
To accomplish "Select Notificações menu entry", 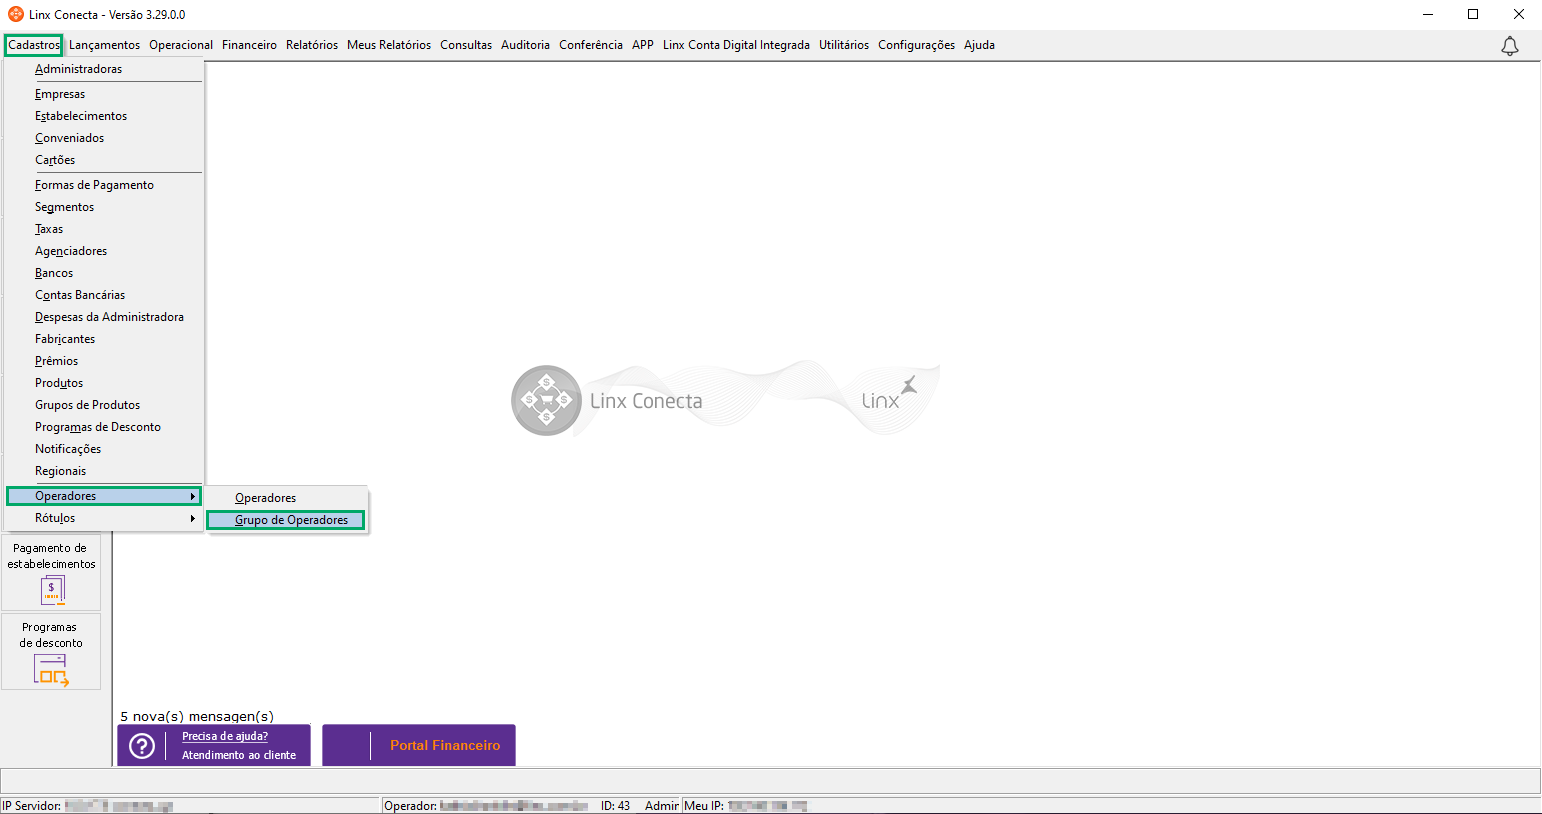I will coord(104,449).
